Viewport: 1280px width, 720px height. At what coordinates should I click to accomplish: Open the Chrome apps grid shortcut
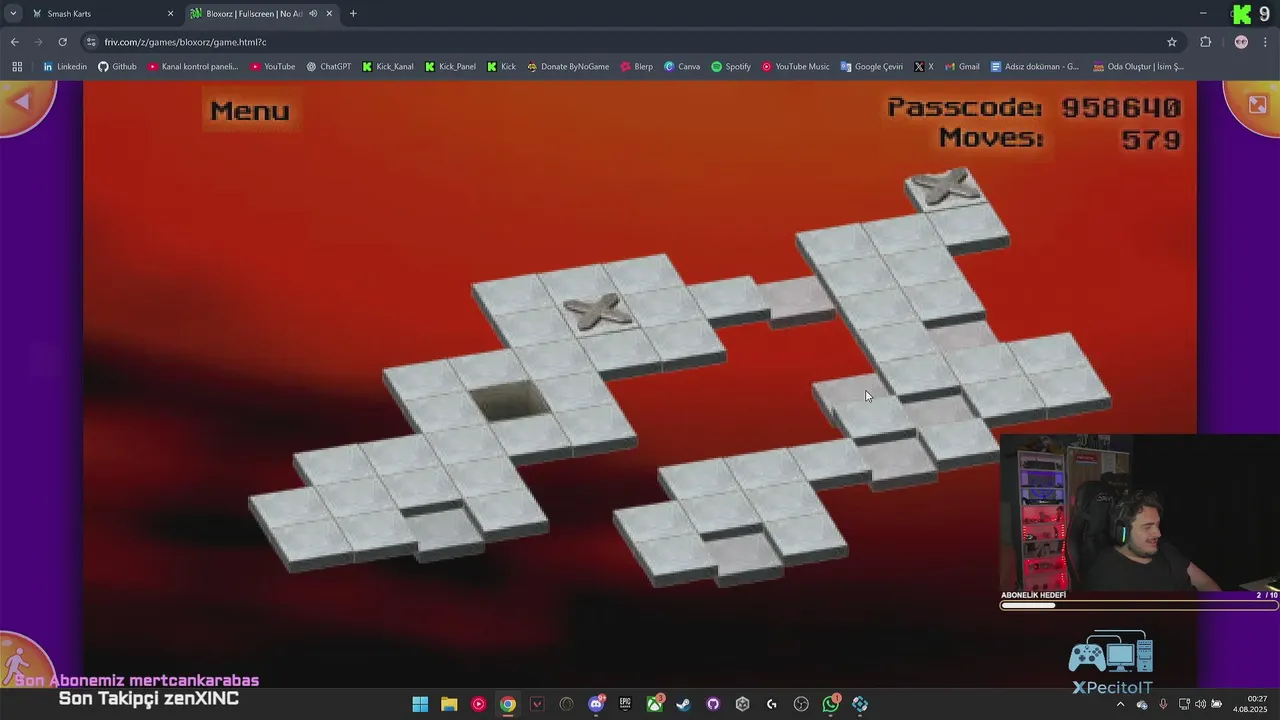(17, 67)
